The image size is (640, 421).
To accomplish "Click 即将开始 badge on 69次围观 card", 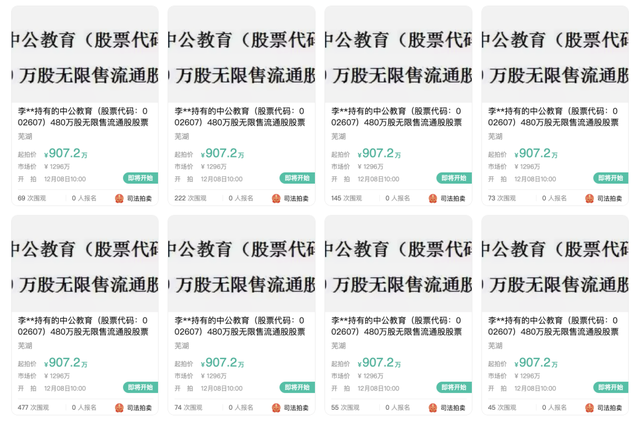I will point(140,178).
